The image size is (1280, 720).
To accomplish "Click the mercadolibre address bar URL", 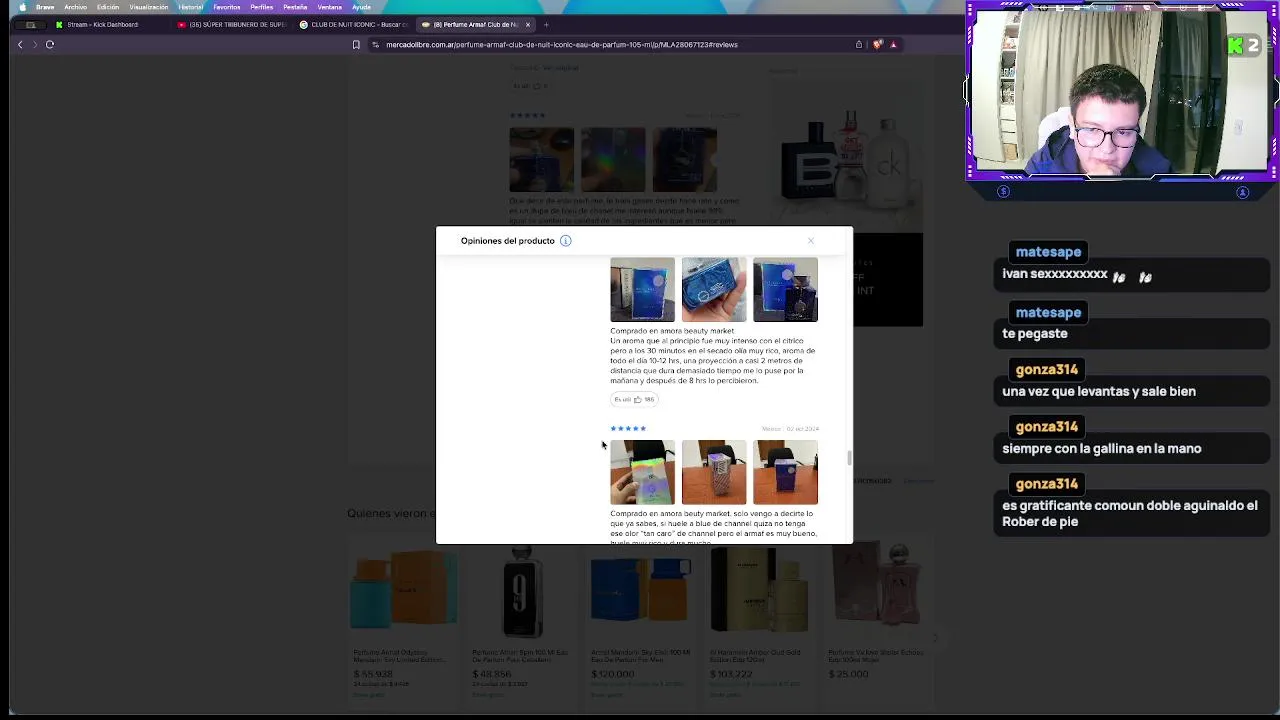I will pyautogui.click(x=562, y=44).
